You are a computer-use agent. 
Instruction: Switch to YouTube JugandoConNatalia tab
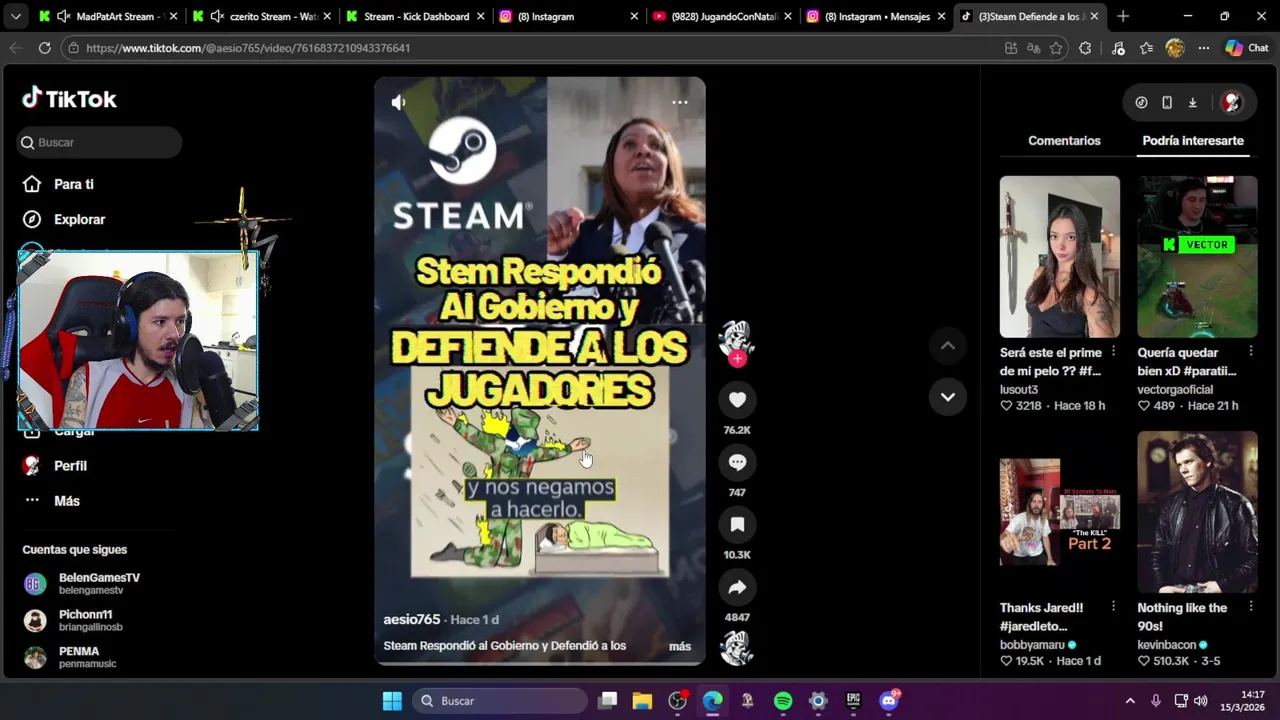click(x=722, y=16)
